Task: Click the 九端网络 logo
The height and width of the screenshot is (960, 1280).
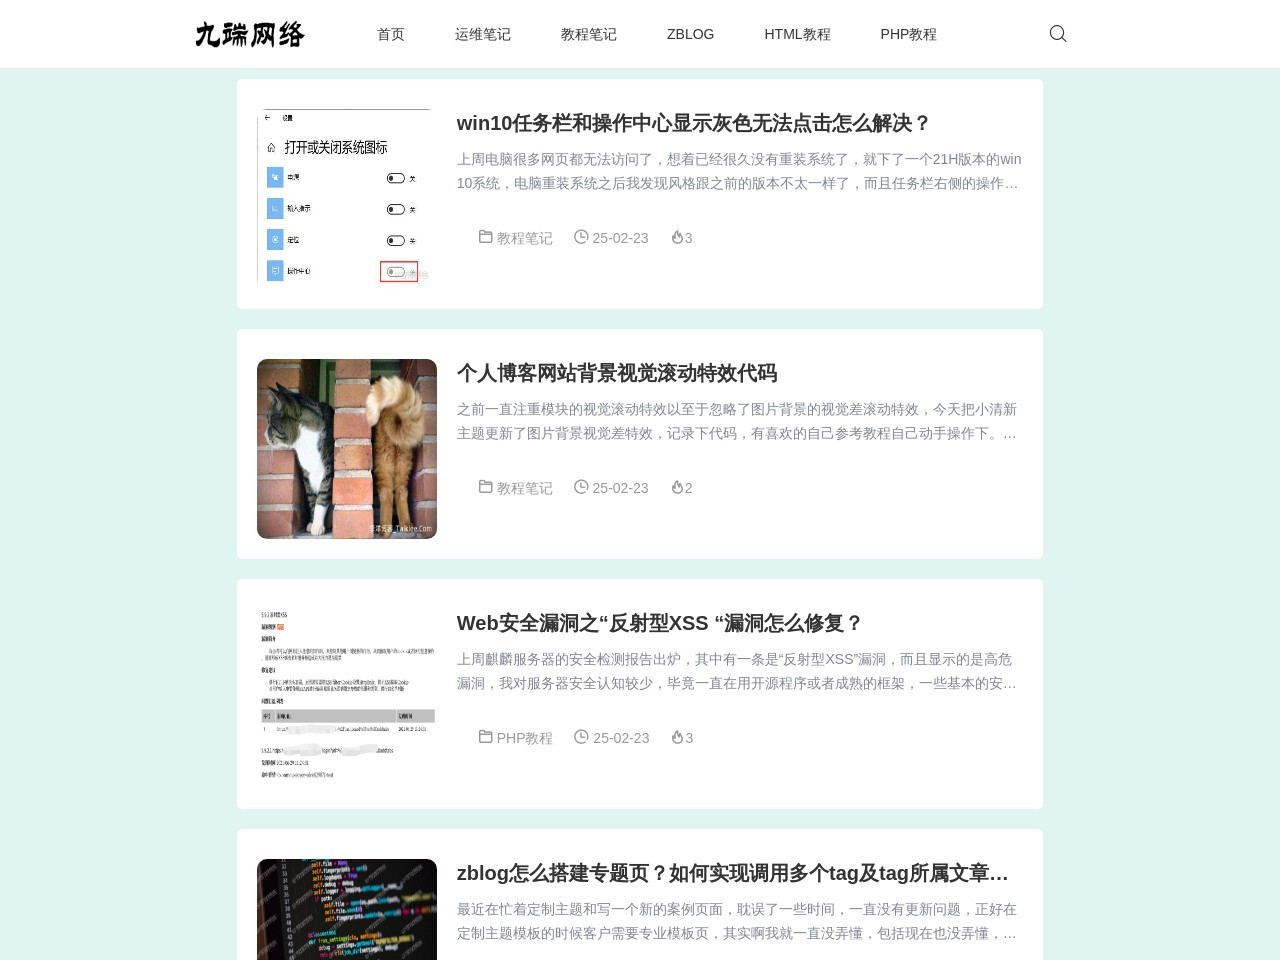Action: pyautogui.click(x=250, y=33)
